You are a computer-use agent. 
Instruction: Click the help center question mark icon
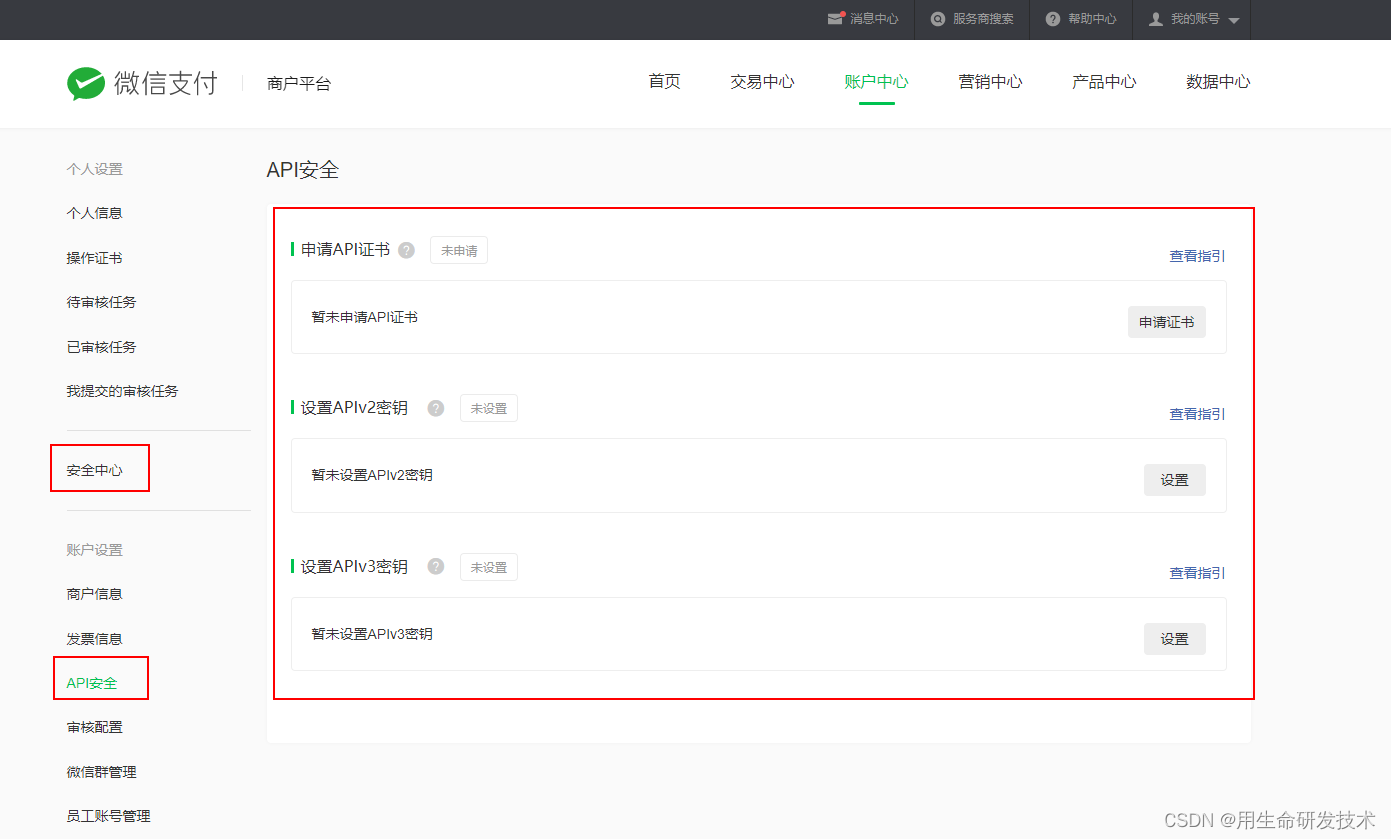[1052, 19]
